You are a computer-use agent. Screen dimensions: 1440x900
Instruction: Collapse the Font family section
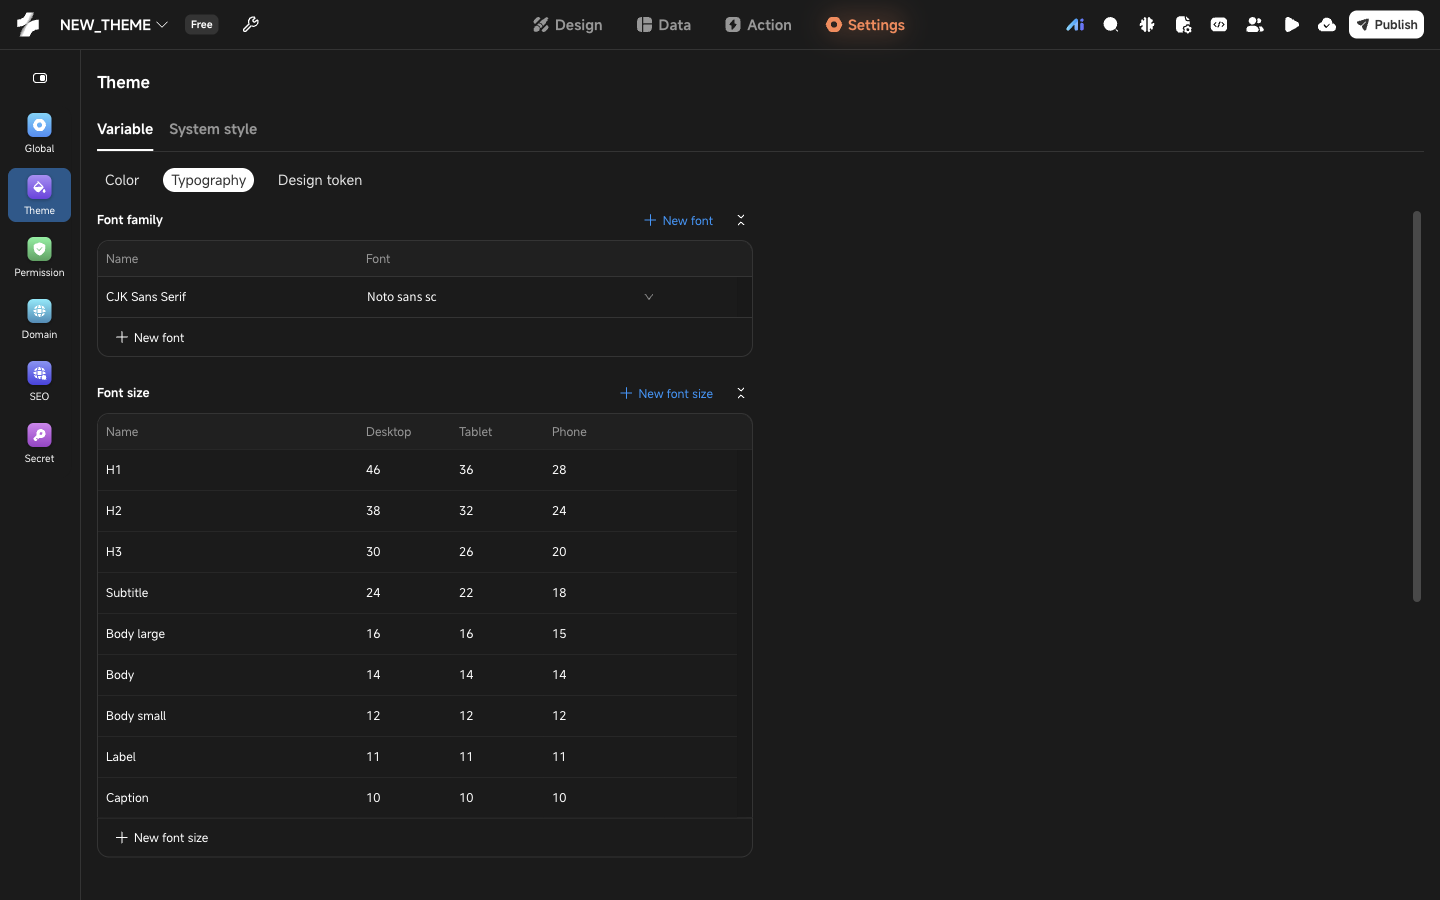pos(741,220)
